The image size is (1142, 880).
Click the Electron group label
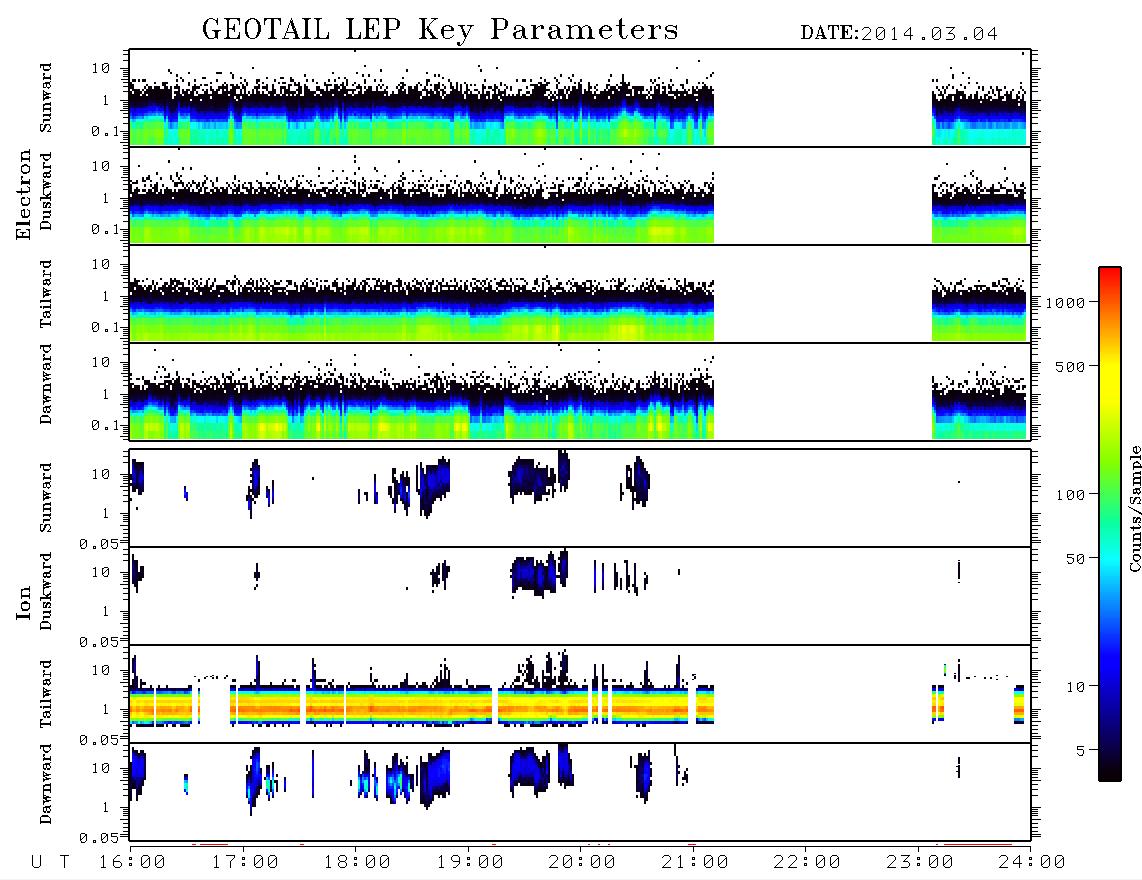coord(24,194)
